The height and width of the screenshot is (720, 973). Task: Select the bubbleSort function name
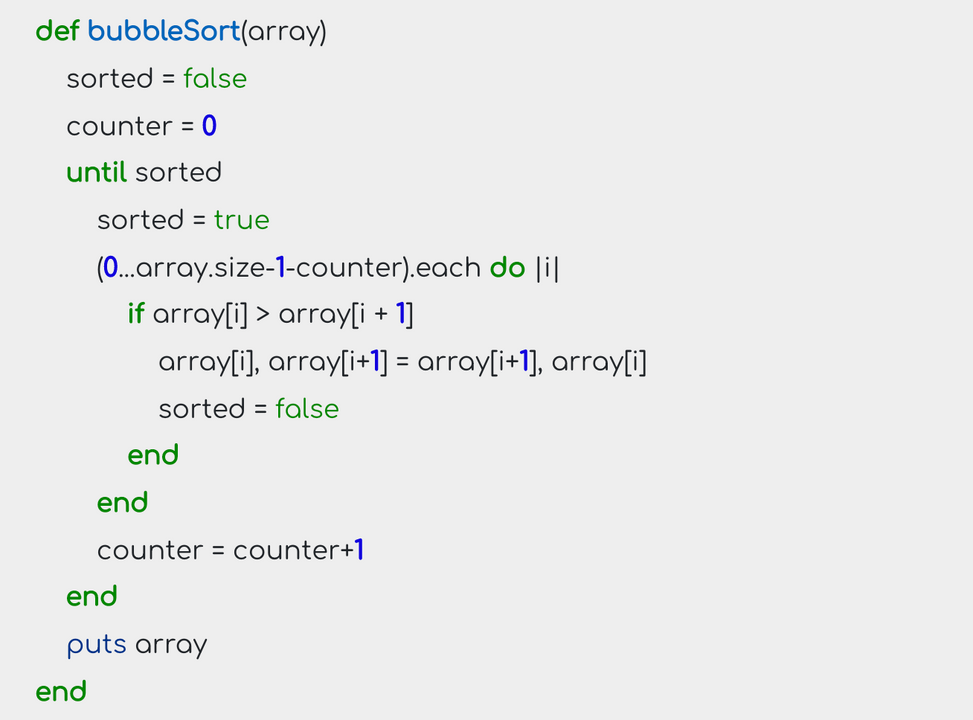[x=164, y=31]
